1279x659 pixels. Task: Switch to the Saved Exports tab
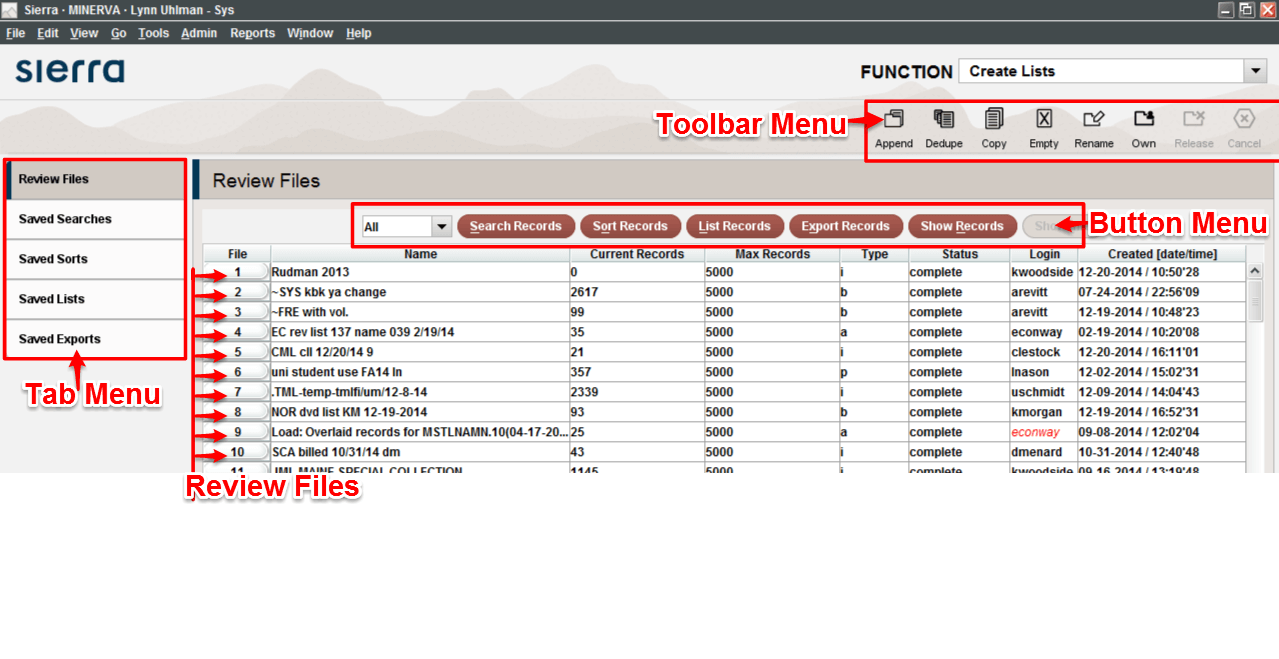(x=96, y=339)
